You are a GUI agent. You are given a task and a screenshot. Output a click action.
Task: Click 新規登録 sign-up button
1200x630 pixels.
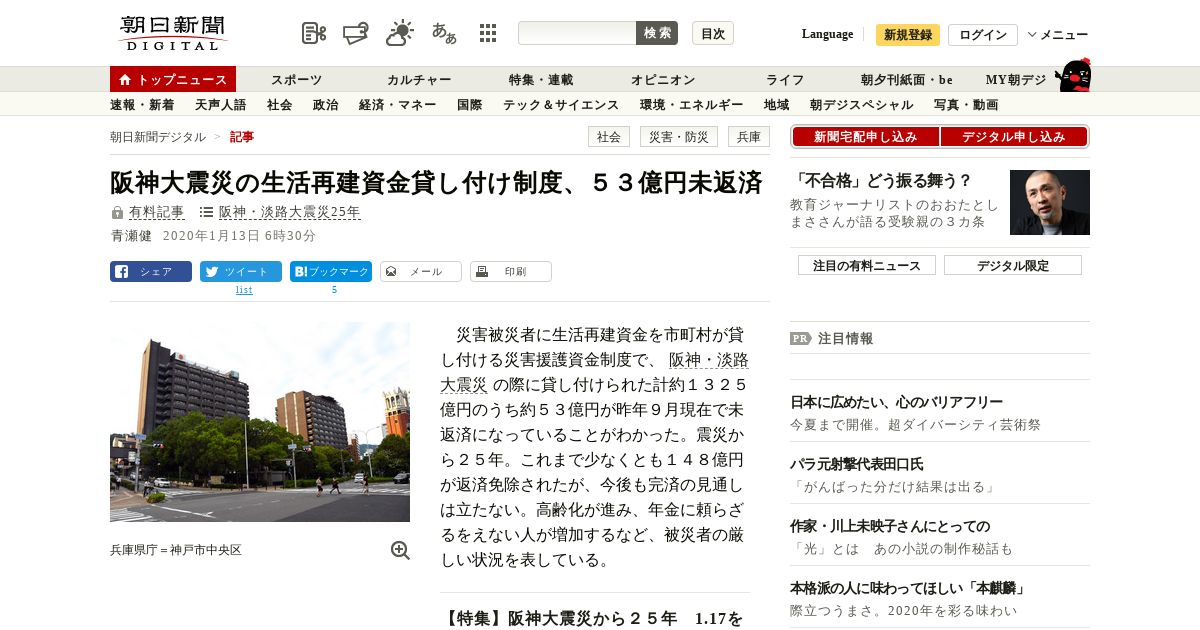click(908, 35)
